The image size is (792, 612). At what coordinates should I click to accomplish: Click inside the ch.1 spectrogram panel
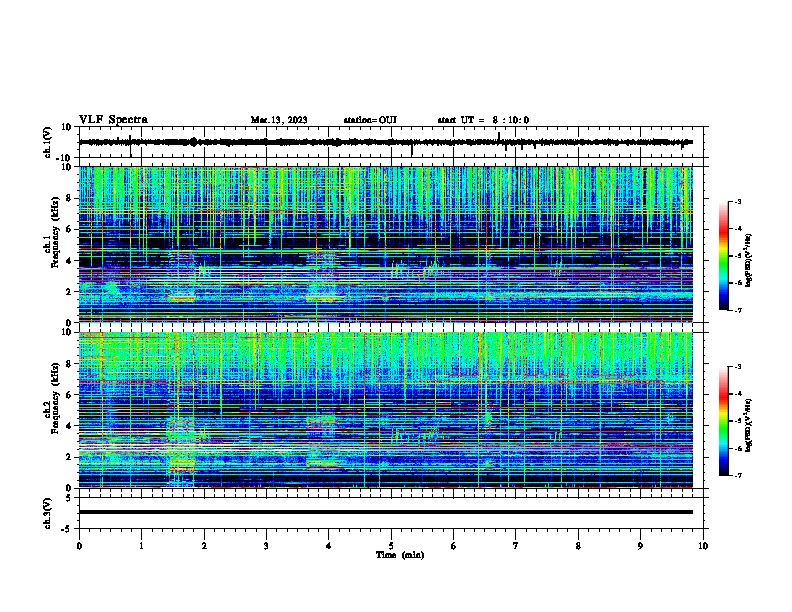pos(385,244)
